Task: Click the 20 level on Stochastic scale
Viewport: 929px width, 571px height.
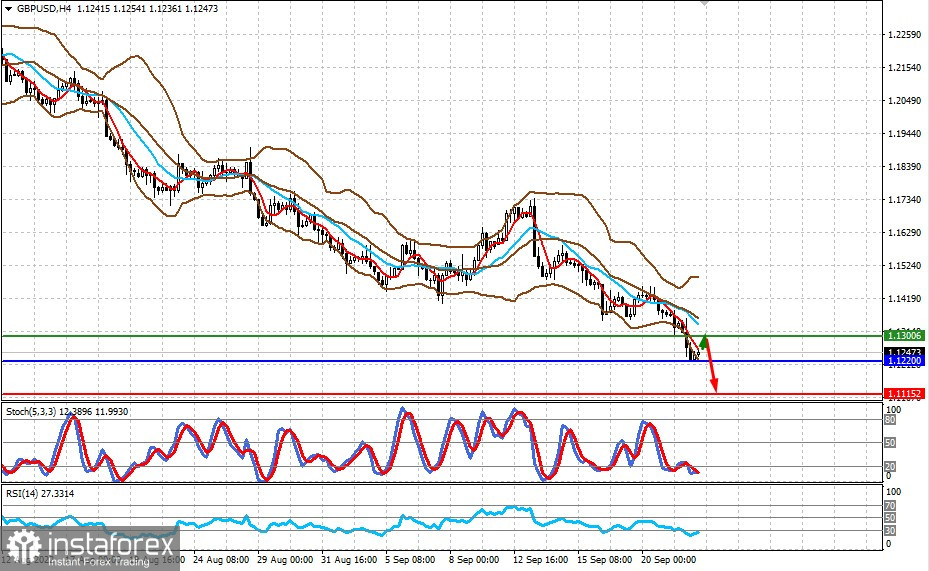Action: pyautogui.click(x=890, y=467)
